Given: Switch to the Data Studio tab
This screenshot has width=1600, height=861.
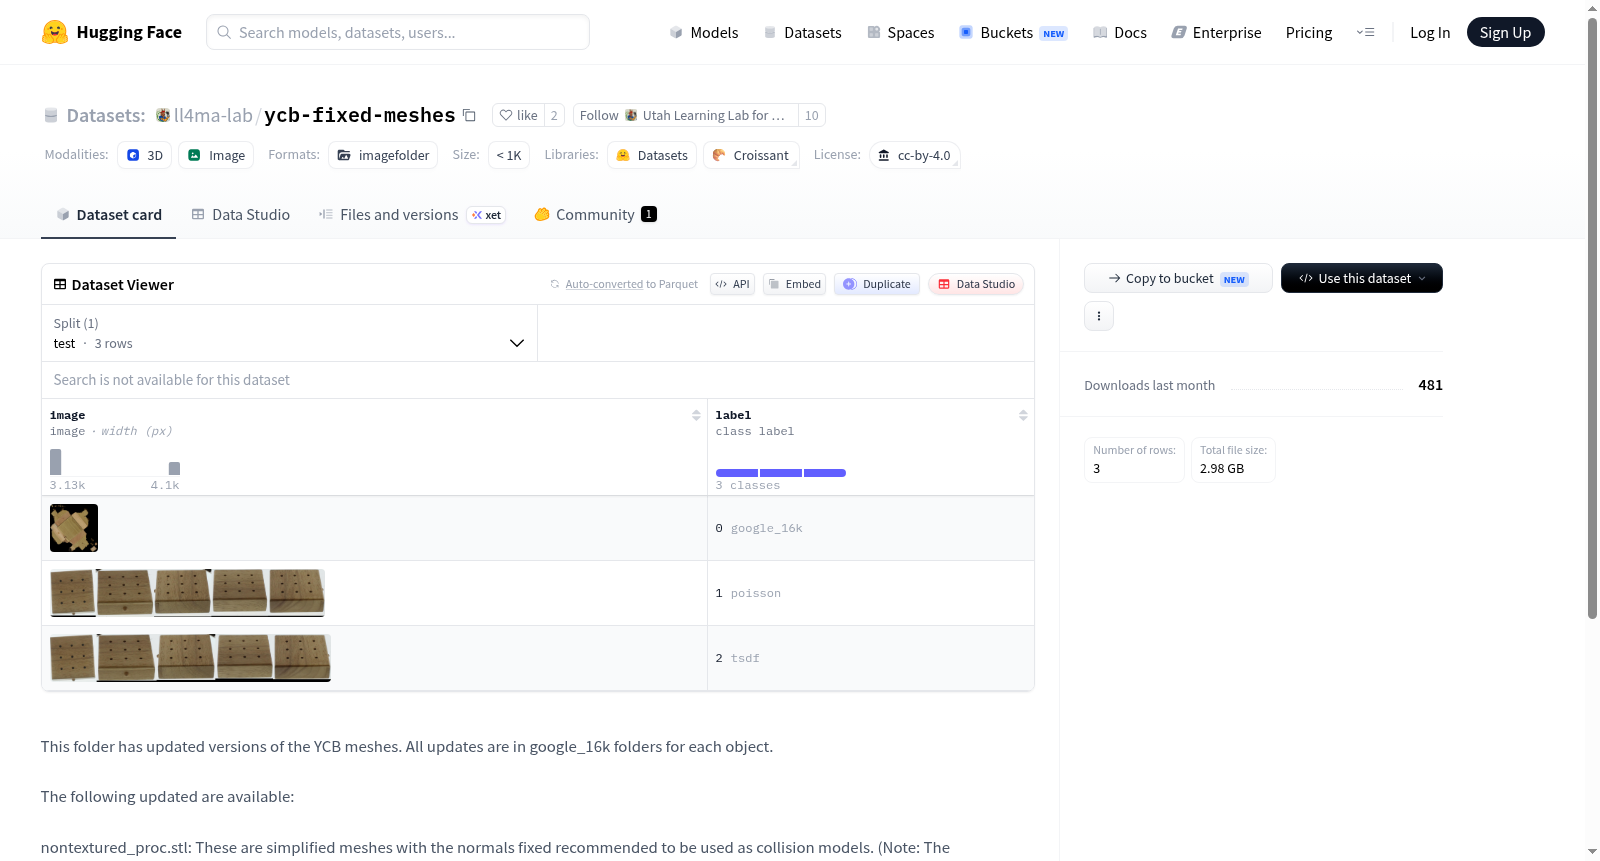Looking at the screenshot, I should pos(241,214).
